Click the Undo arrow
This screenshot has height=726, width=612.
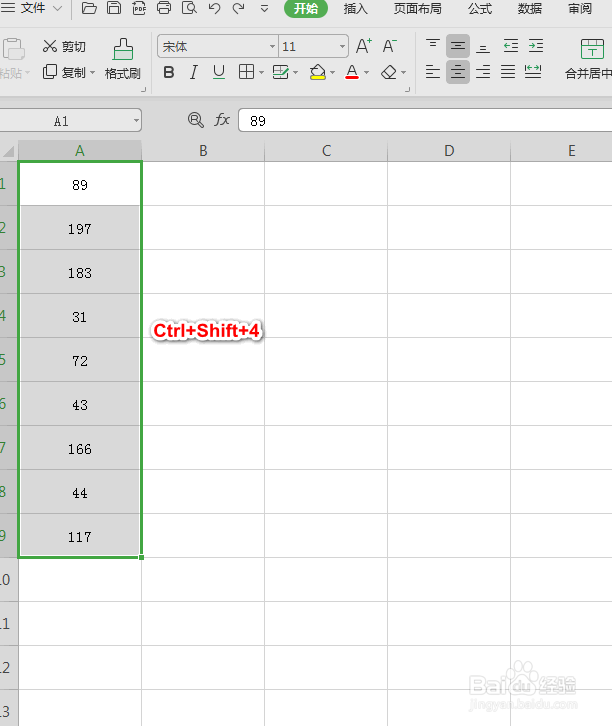pos(214,8)
